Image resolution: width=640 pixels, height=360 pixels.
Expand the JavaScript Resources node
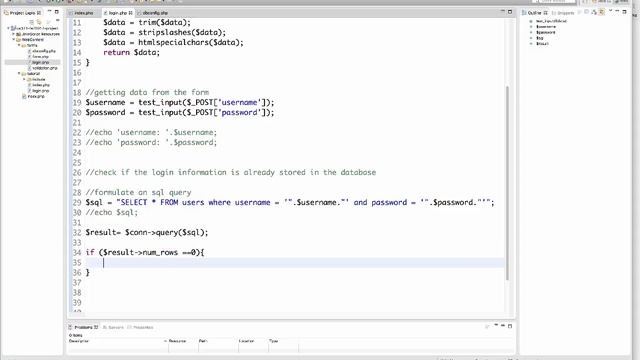(13, 34)
